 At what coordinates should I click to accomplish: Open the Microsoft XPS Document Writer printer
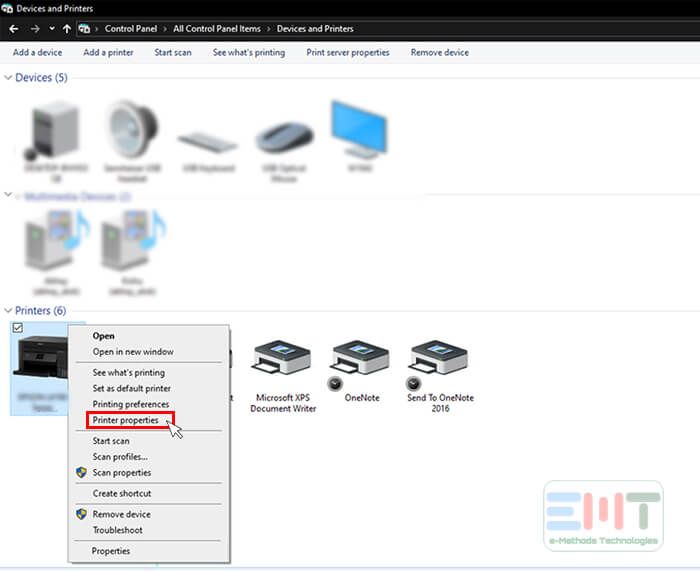pos(282,360)
